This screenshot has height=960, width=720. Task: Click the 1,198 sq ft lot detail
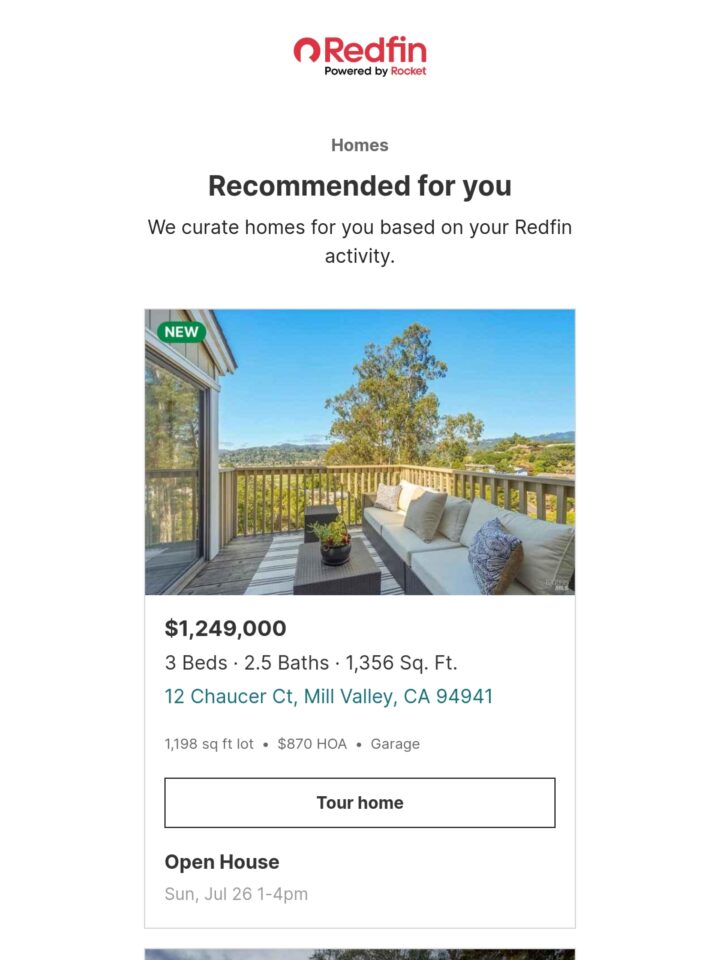click(x=209, y=744)
